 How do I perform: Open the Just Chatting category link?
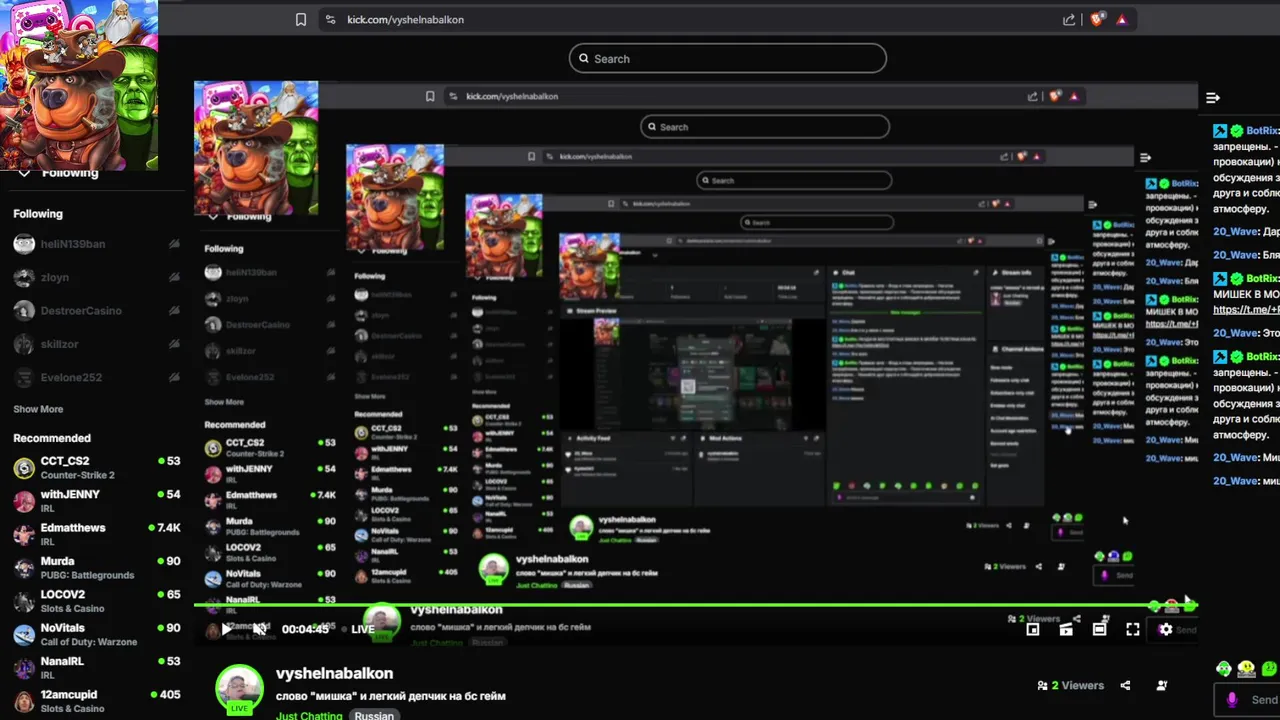click(309, 715)
